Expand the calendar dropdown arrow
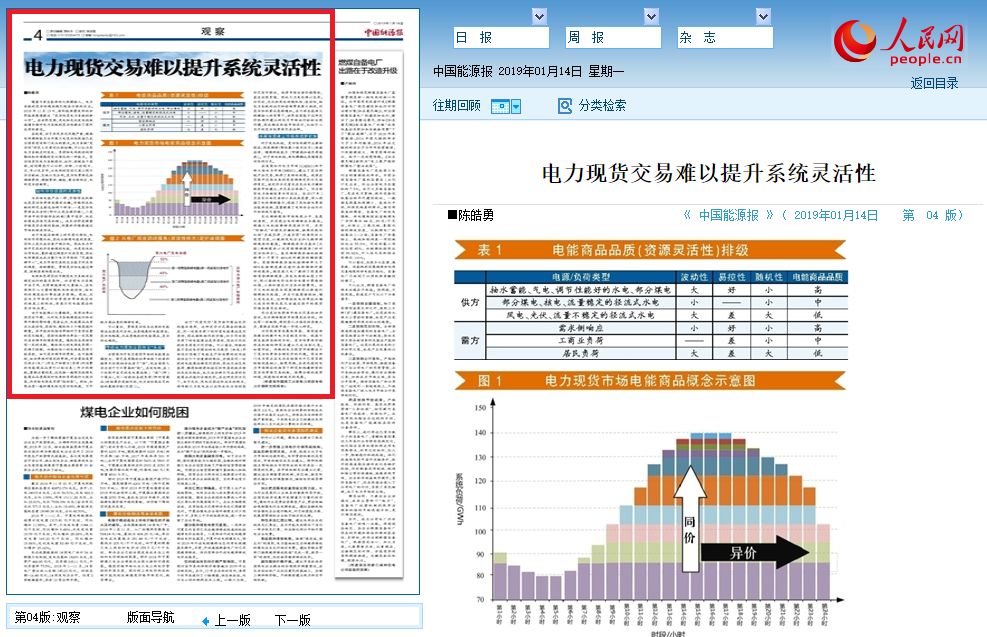 (516, 106)
